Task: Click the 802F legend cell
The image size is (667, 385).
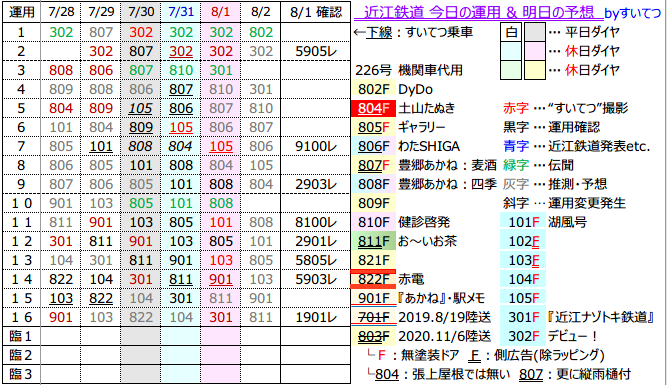Action: click(x=373, y=89)
